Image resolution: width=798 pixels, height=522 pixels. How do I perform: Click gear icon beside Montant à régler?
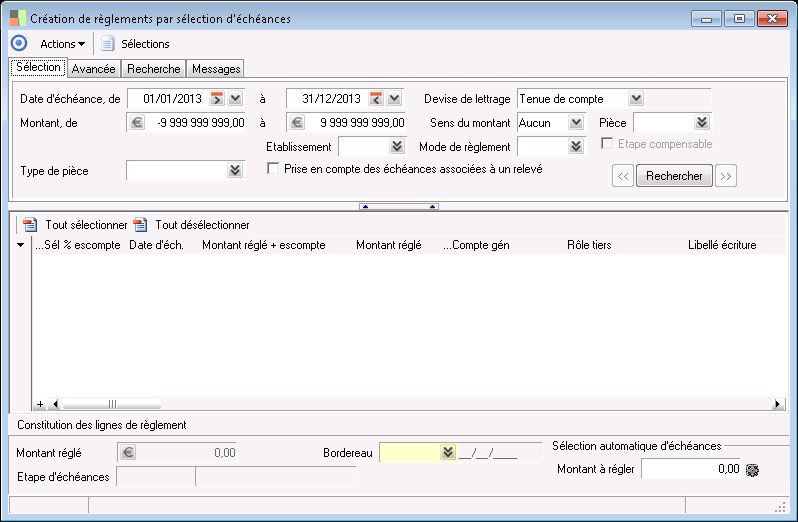point(752,470)
